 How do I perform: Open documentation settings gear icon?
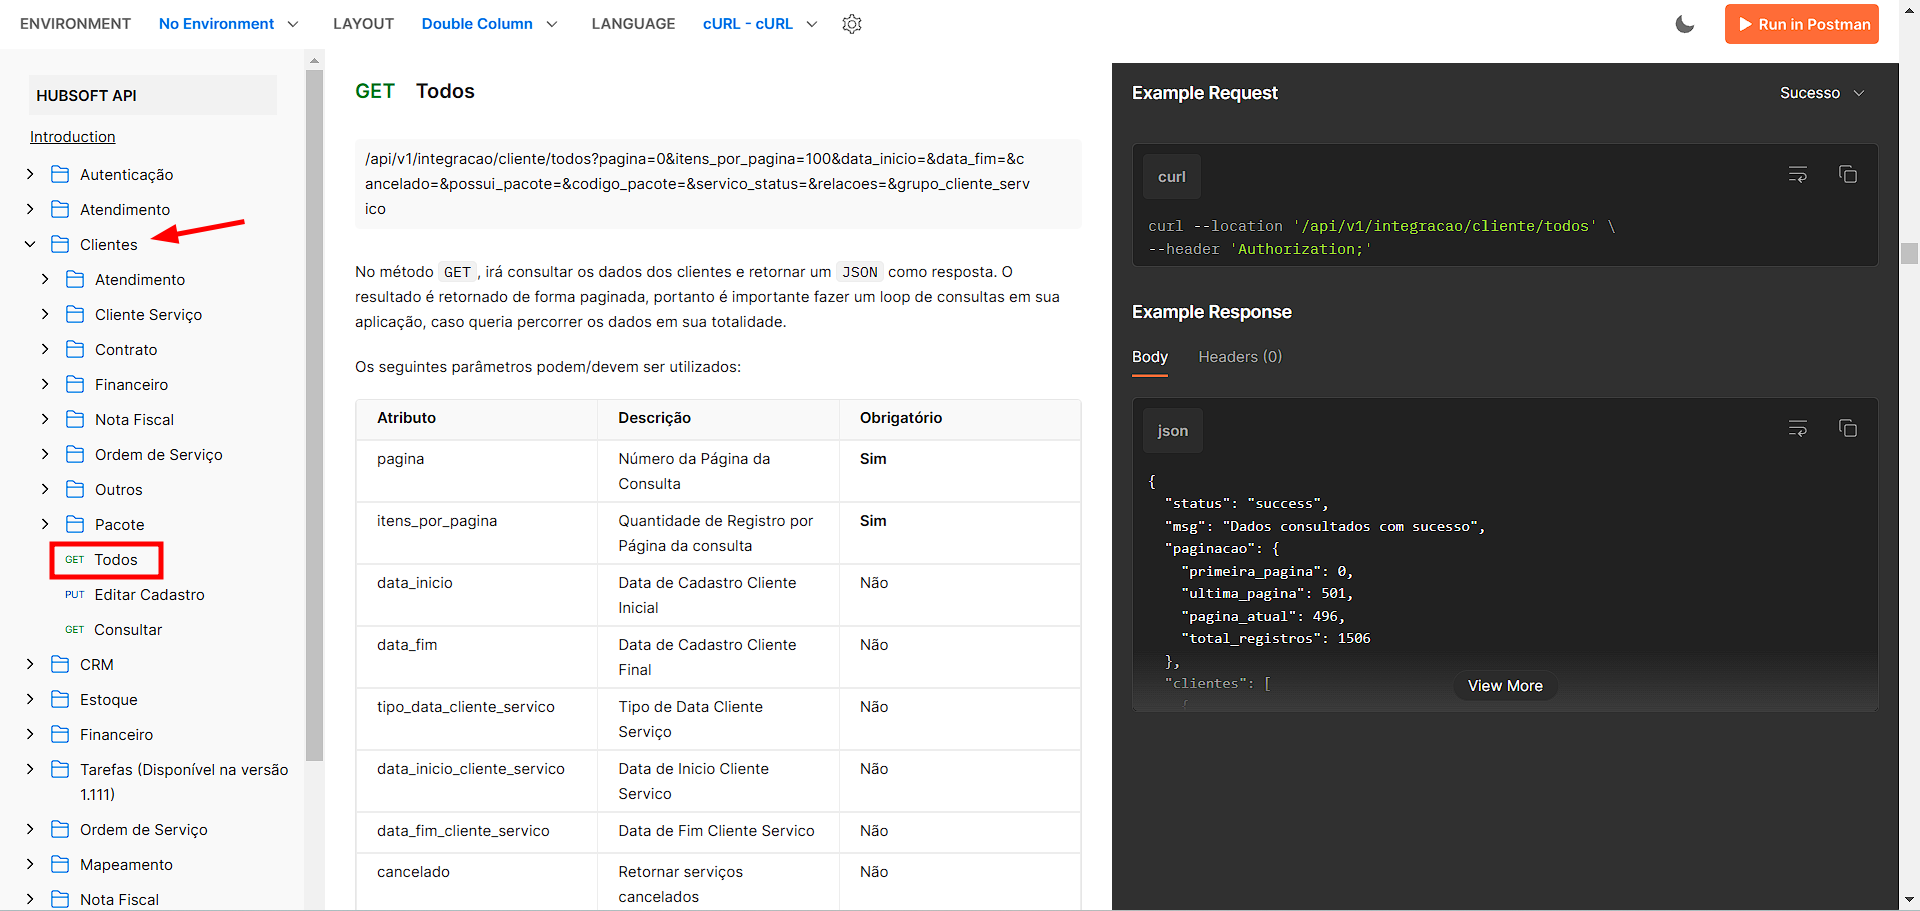tap(852, 24)
